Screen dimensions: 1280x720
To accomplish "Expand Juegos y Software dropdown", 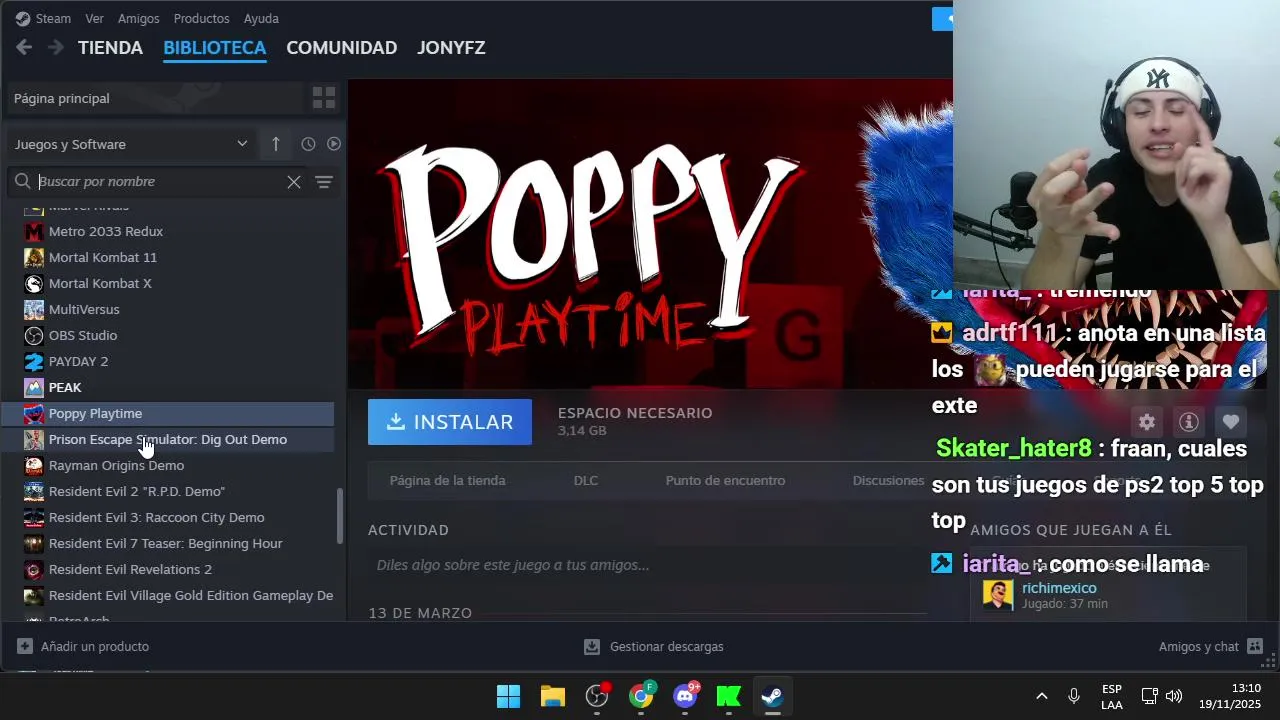I will pos(130,144).
